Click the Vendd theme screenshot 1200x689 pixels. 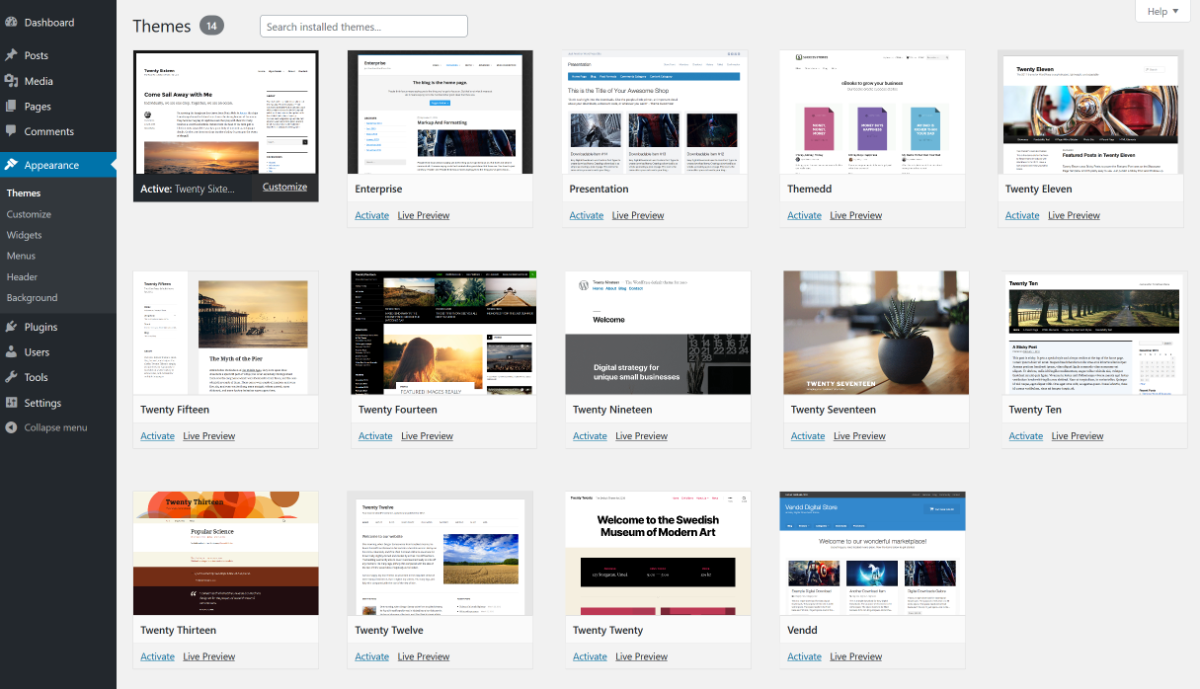pyautogui.click(x=873, y=554)
